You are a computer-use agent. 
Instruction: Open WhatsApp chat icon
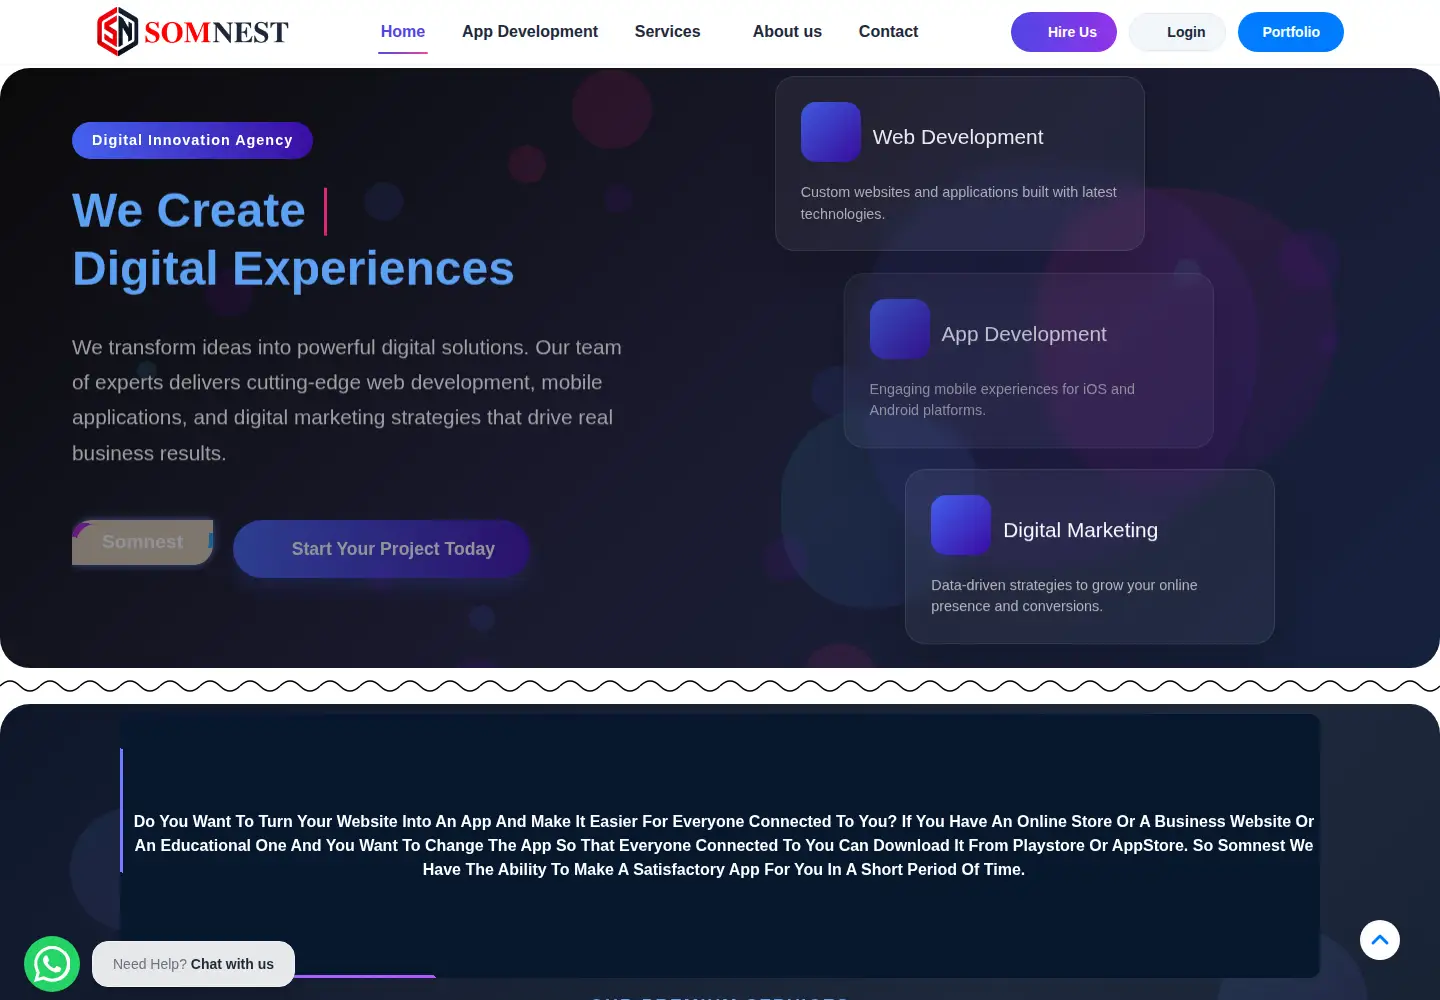(x=52, y=964)
